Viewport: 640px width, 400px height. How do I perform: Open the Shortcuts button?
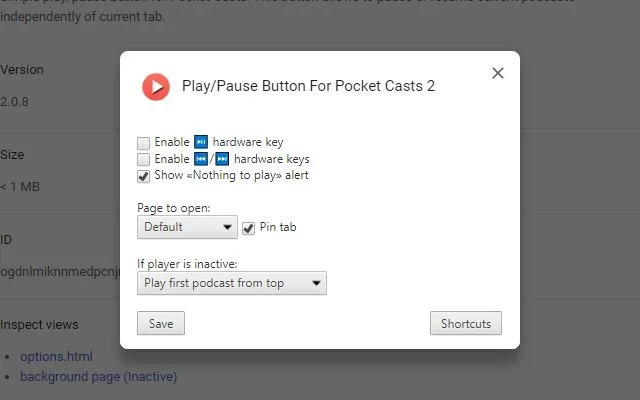click(466, 324)
